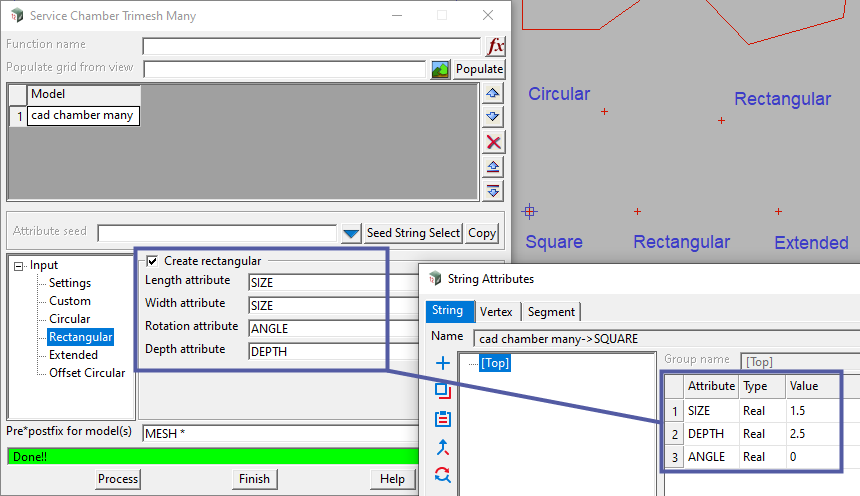Toggle the Create rectangular checkbox

(152, 261)
